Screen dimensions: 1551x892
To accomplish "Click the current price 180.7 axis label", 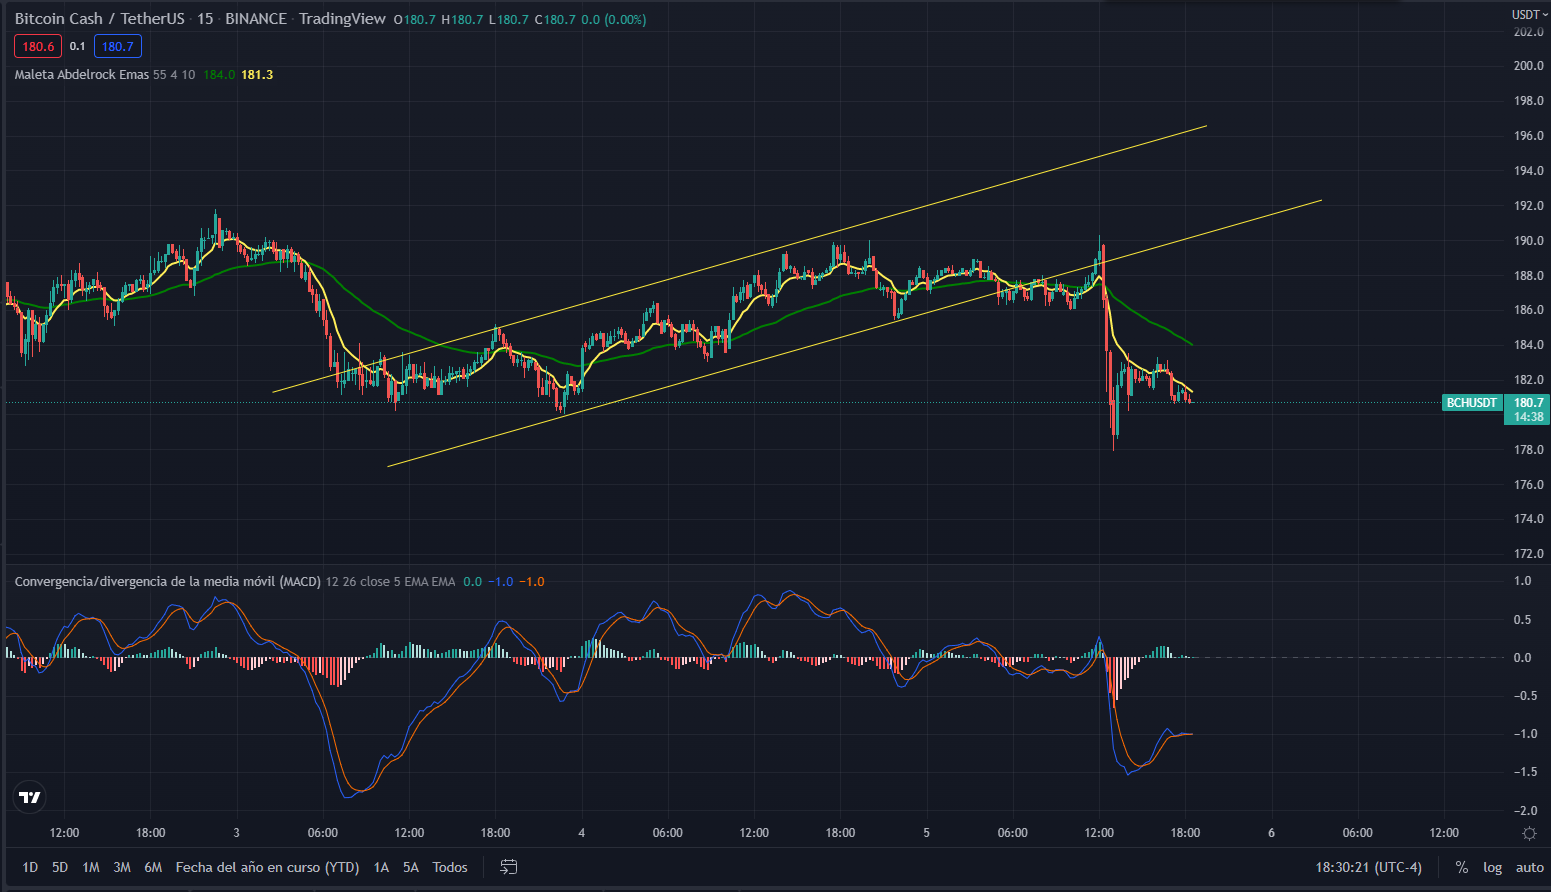I will [x=1528, y=403].
